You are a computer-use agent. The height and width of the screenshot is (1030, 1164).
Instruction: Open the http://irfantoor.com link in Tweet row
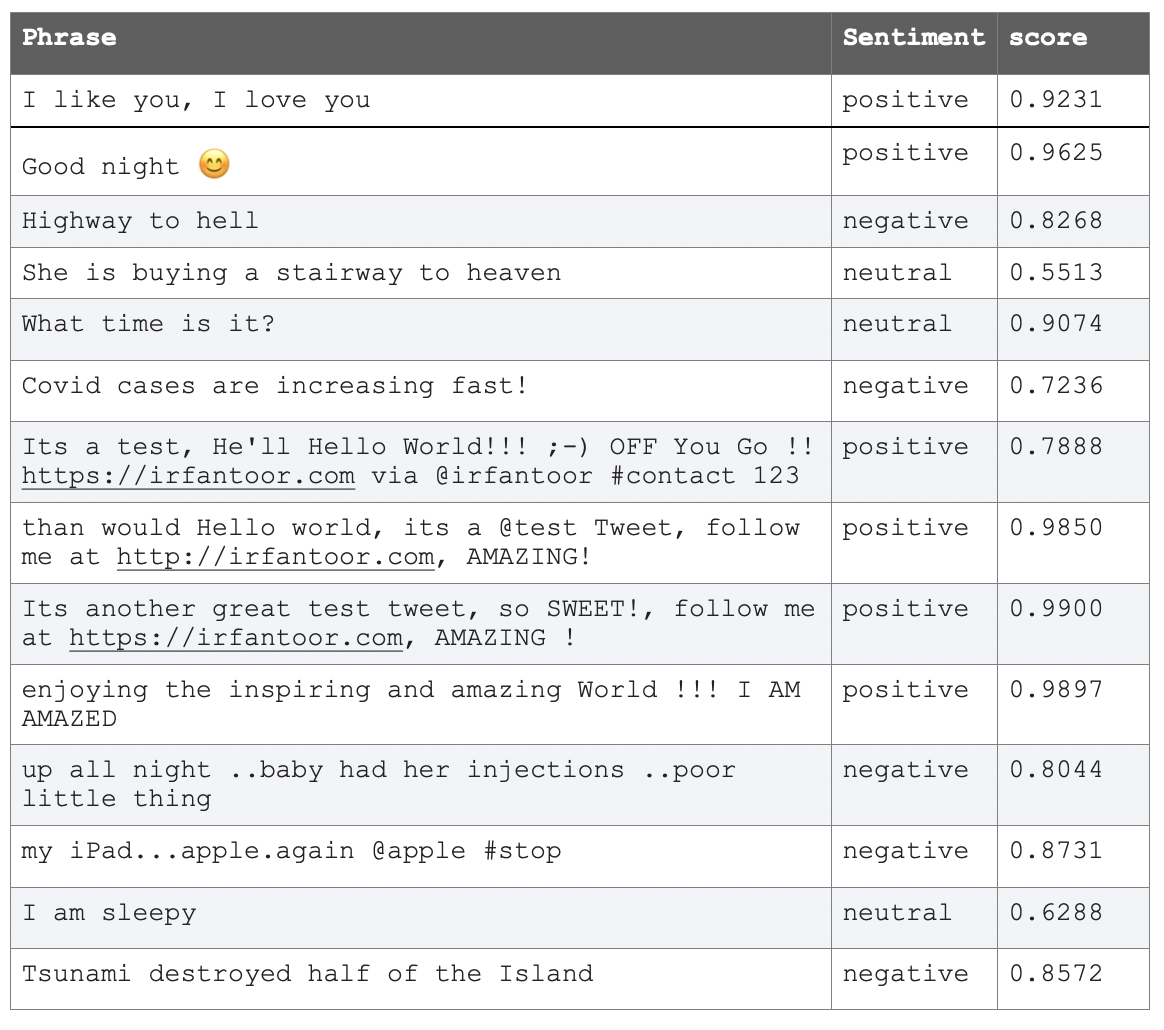tap(275, 557)
